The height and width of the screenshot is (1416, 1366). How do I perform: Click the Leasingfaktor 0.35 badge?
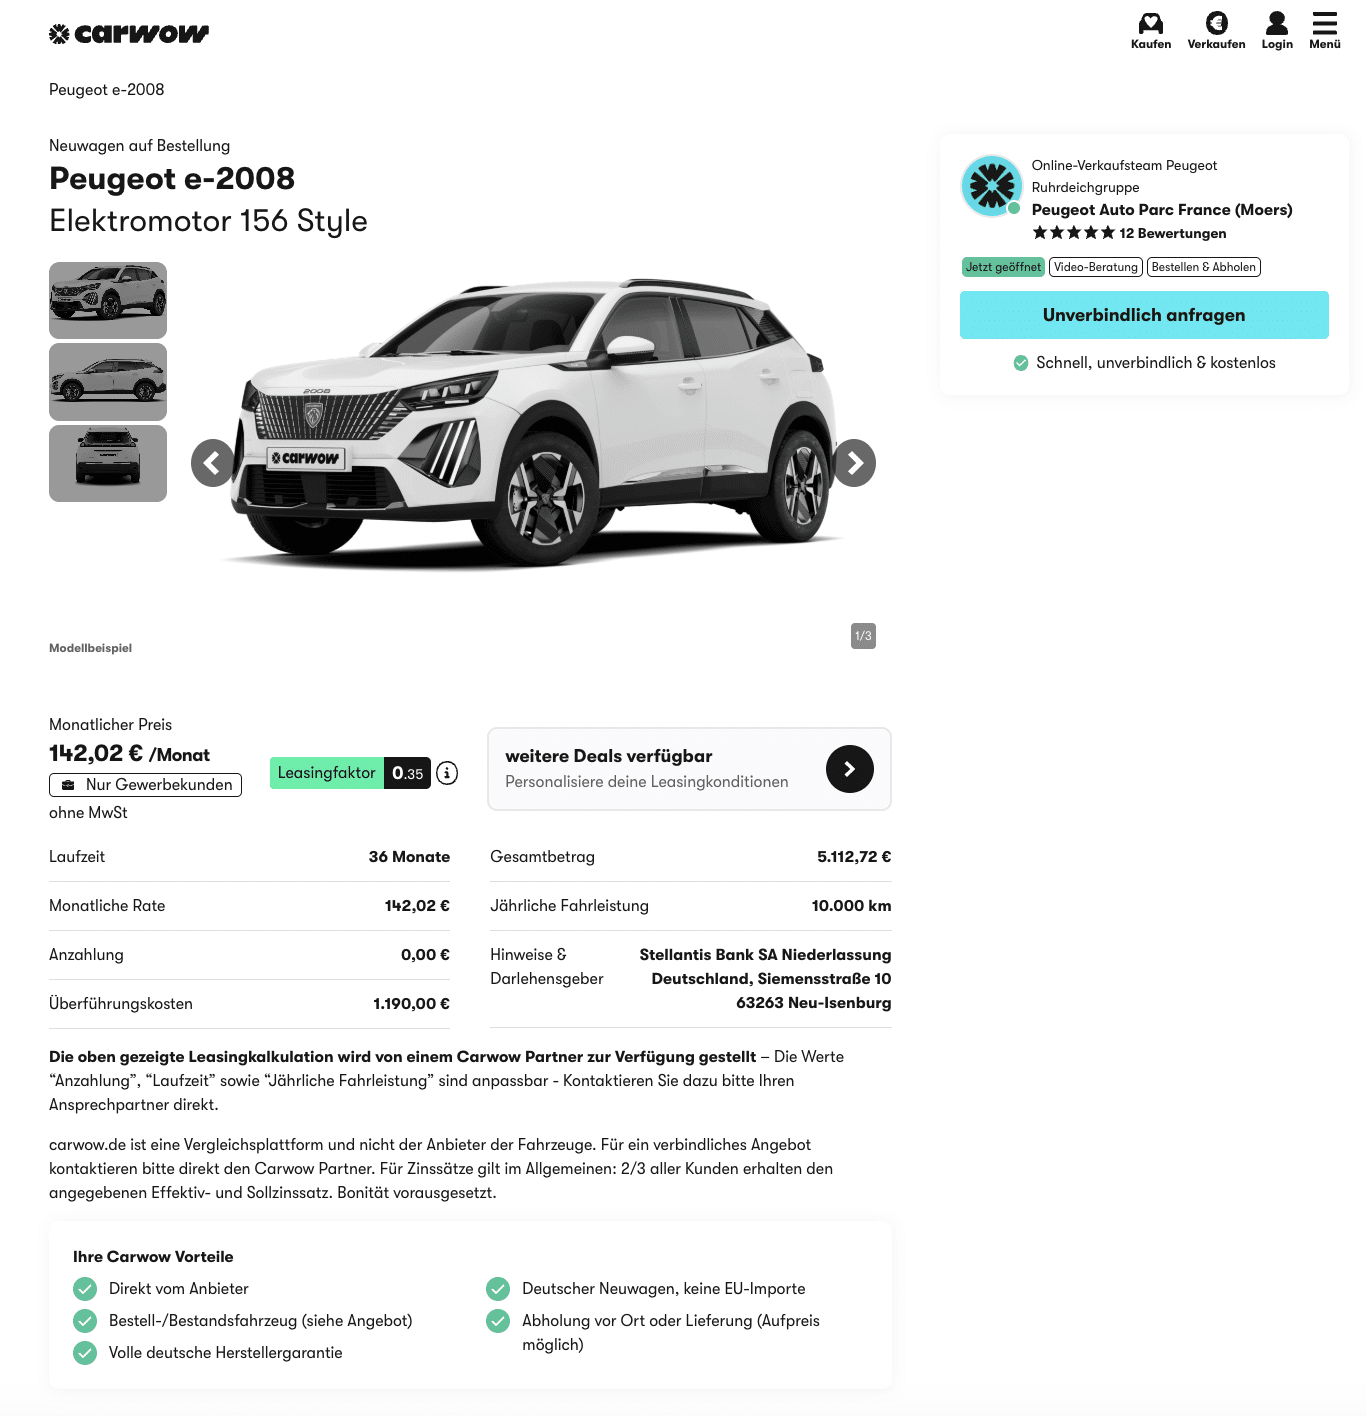(350, 773)
